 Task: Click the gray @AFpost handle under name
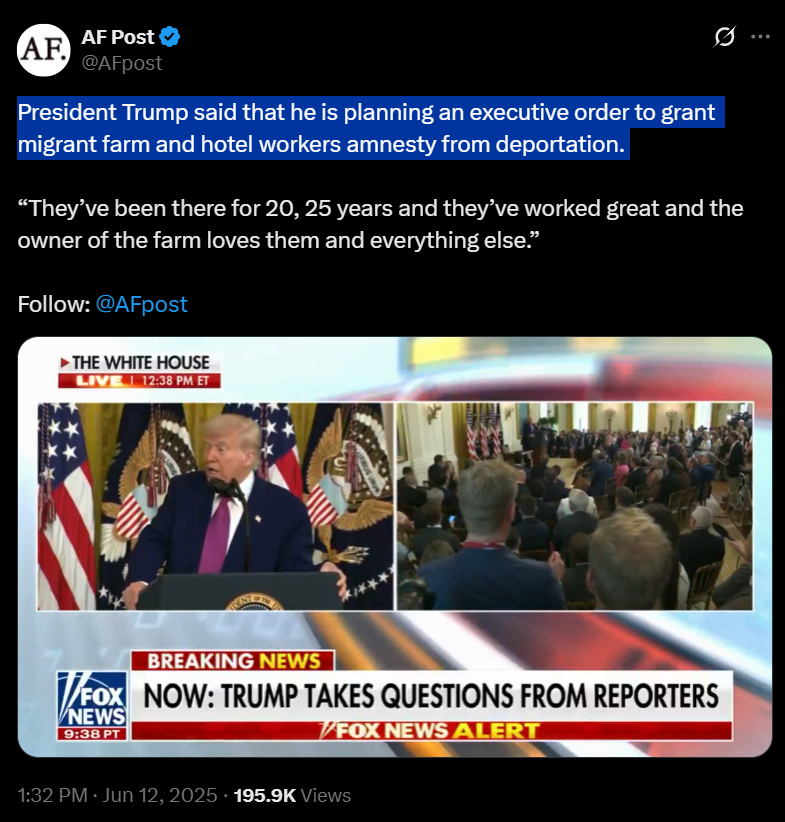(122, 63)
